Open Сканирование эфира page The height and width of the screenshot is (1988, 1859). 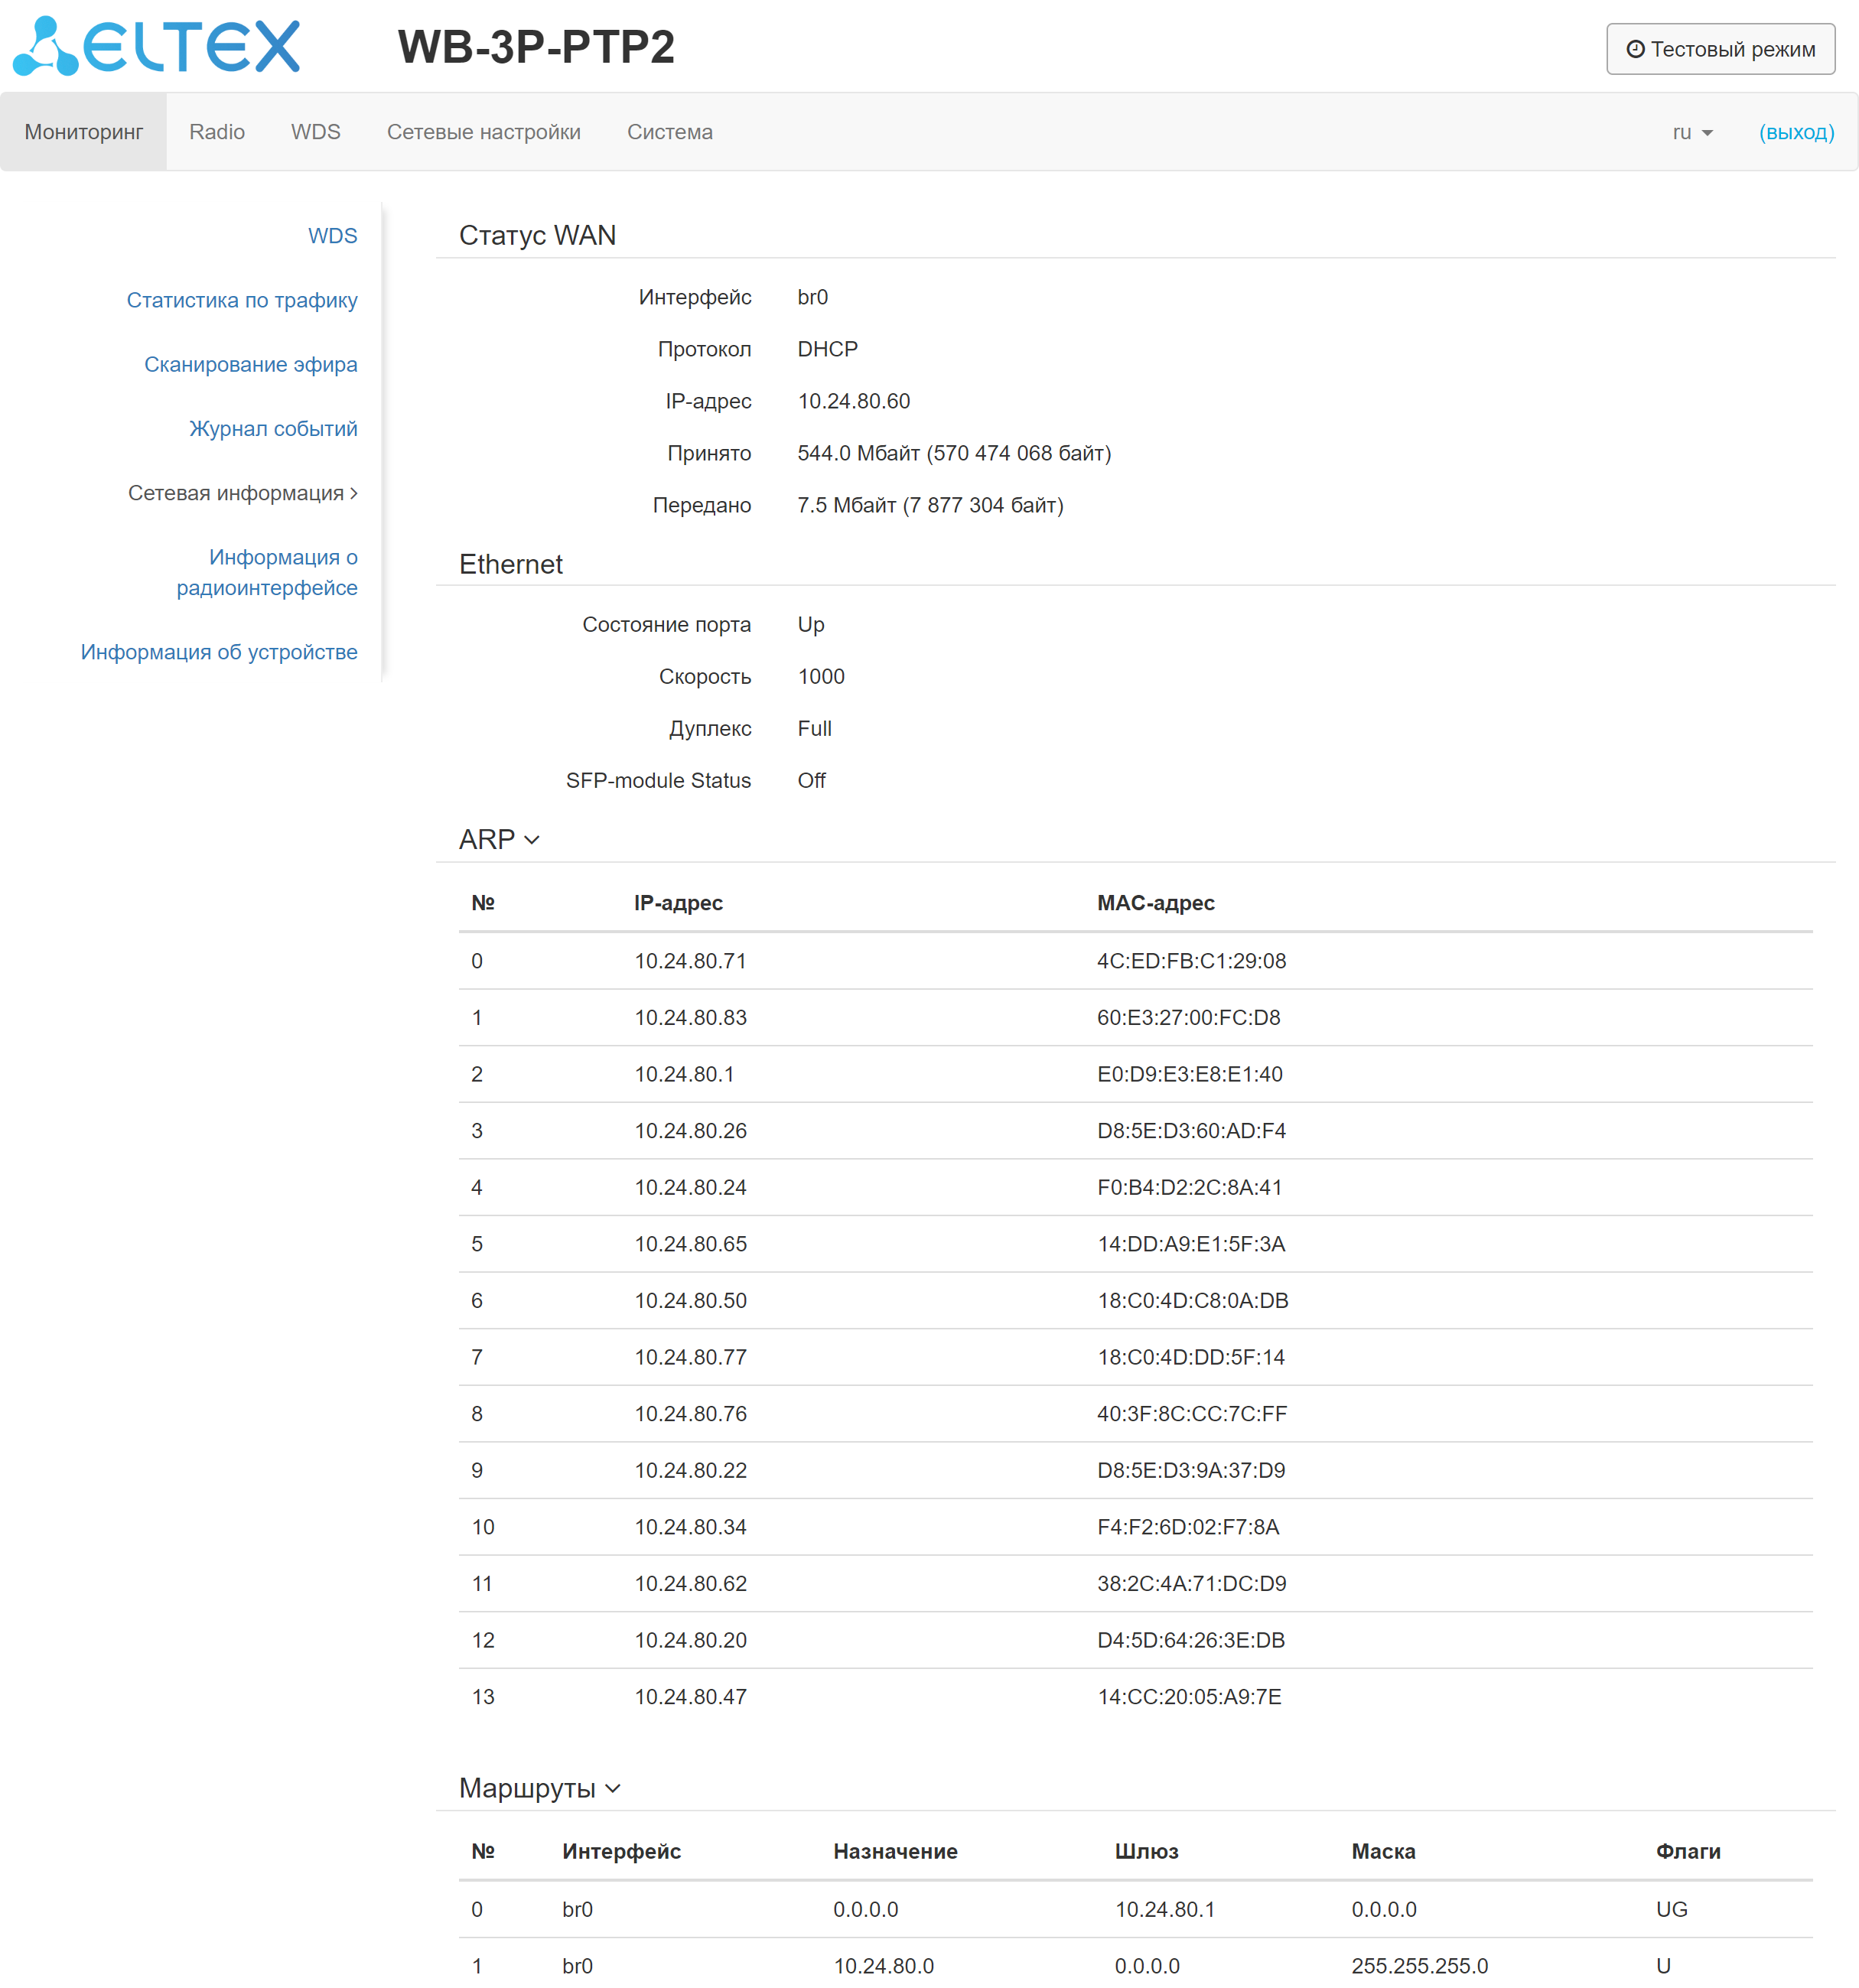coord(250,364)
